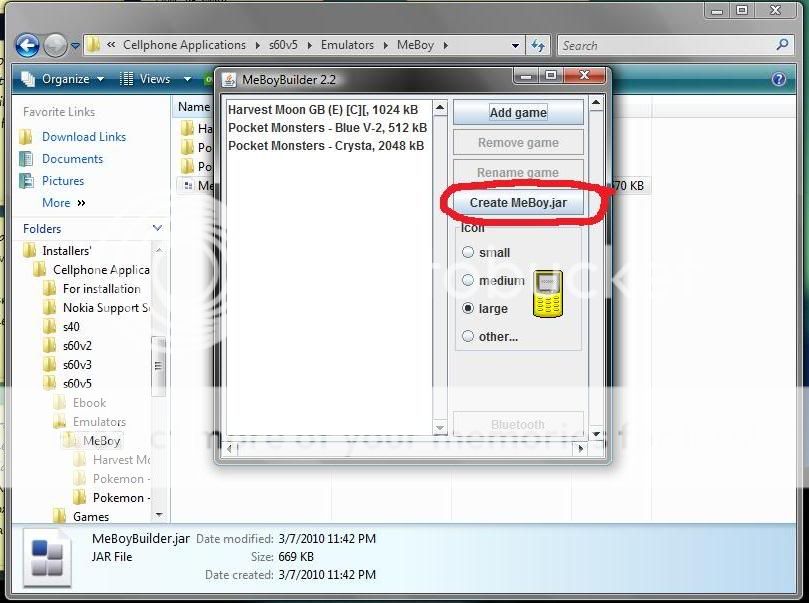Click the MeBoyBuilder Java title icon

(229, 80)
